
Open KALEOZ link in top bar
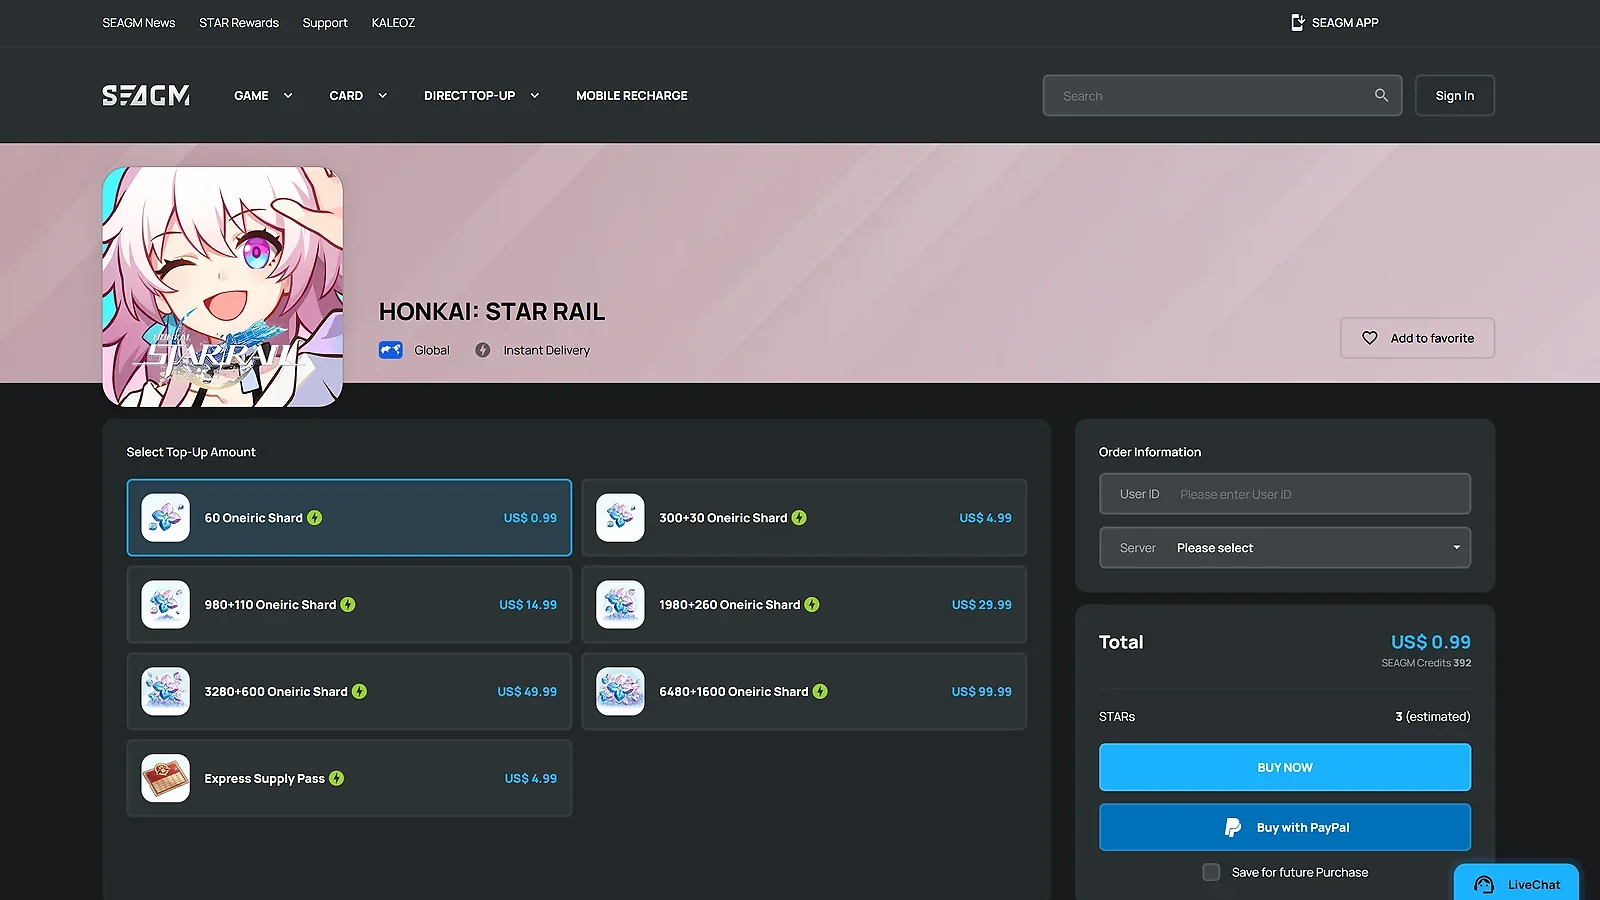[x=393, y=23]
